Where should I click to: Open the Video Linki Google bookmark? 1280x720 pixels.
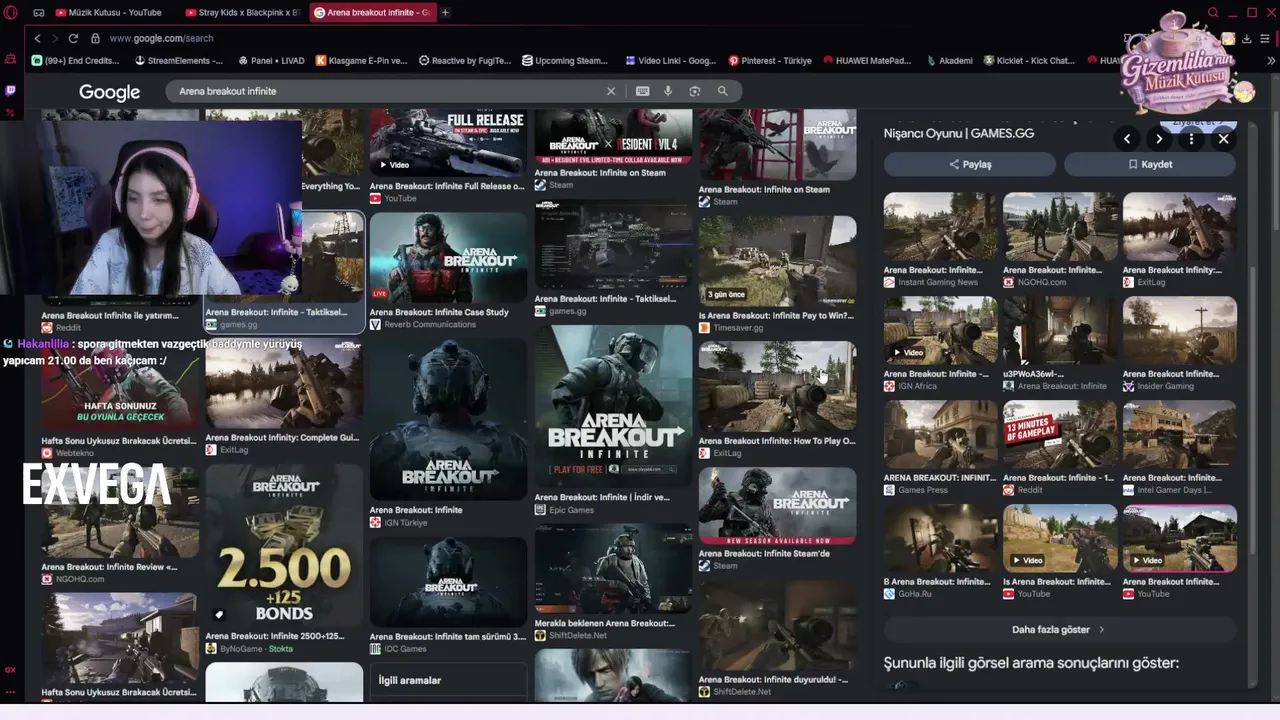(670, 61)
